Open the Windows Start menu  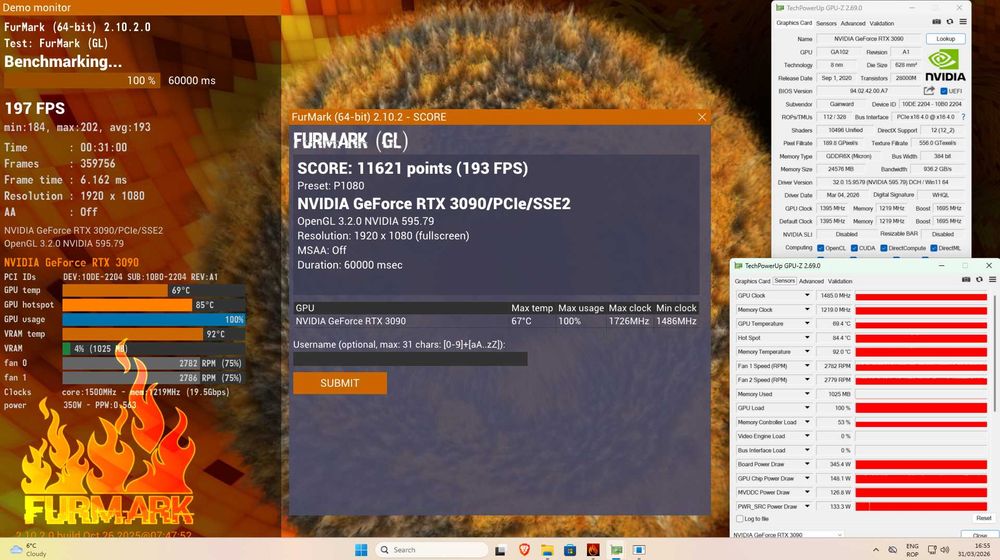361,549
